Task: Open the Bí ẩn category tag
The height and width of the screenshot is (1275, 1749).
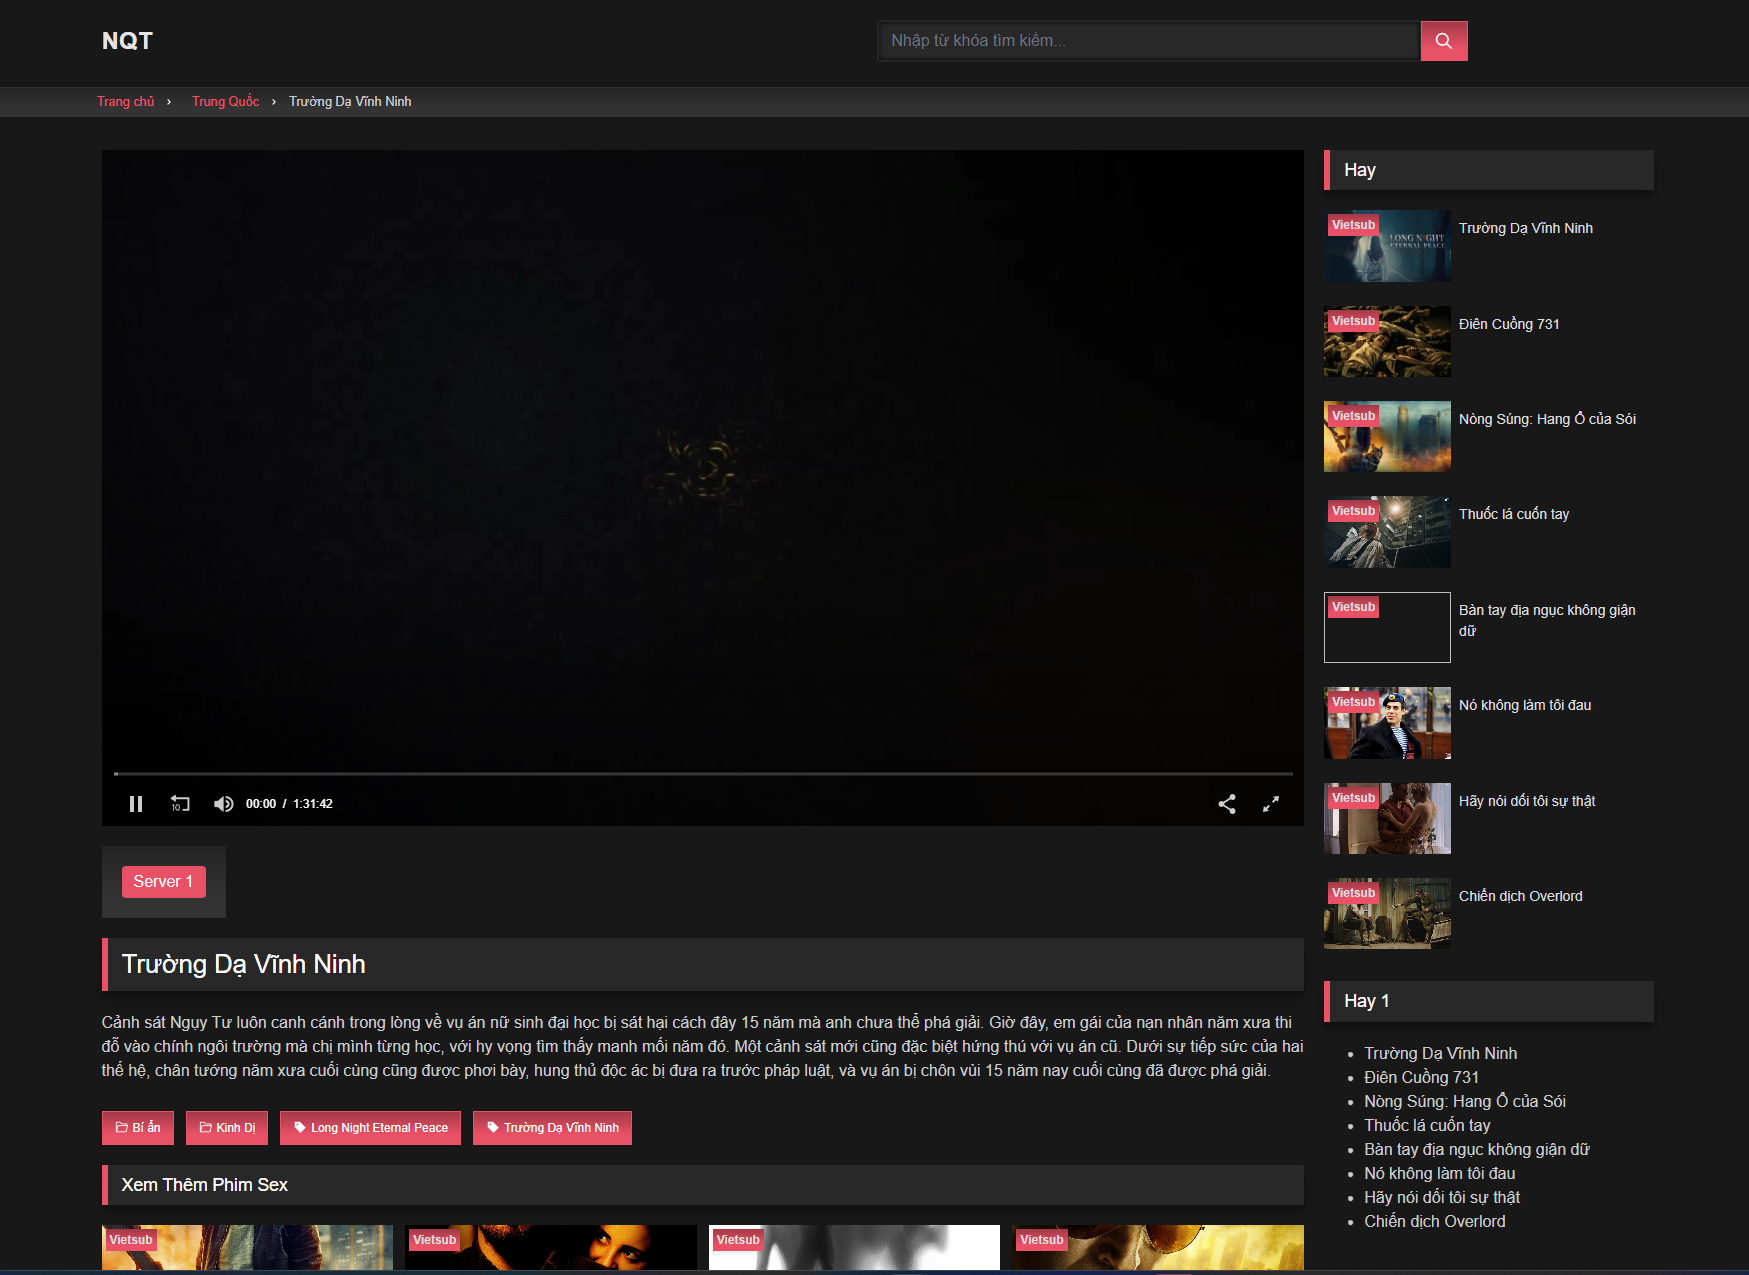Action: click(x=138, y=1128)
